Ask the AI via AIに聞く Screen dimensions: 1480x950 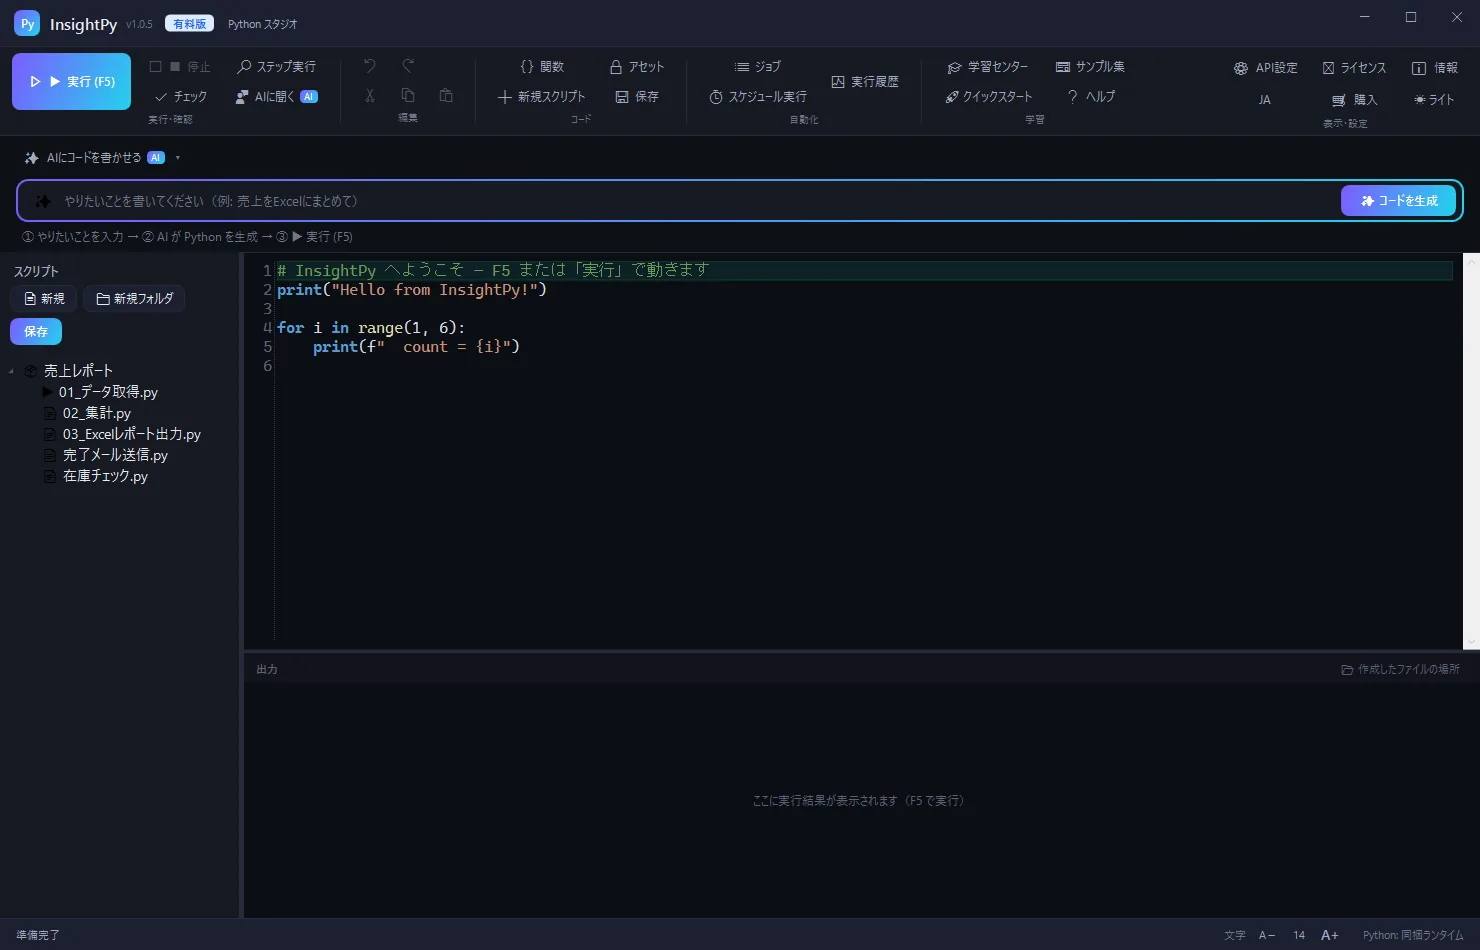(x=276, y=97)
